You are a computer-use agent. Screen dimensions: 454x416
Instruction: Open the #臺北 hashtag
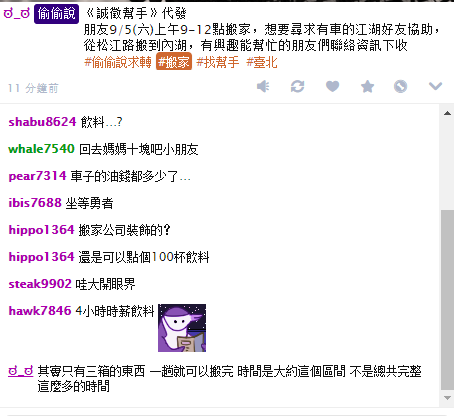pyautogui.click(x=262, y=62)
